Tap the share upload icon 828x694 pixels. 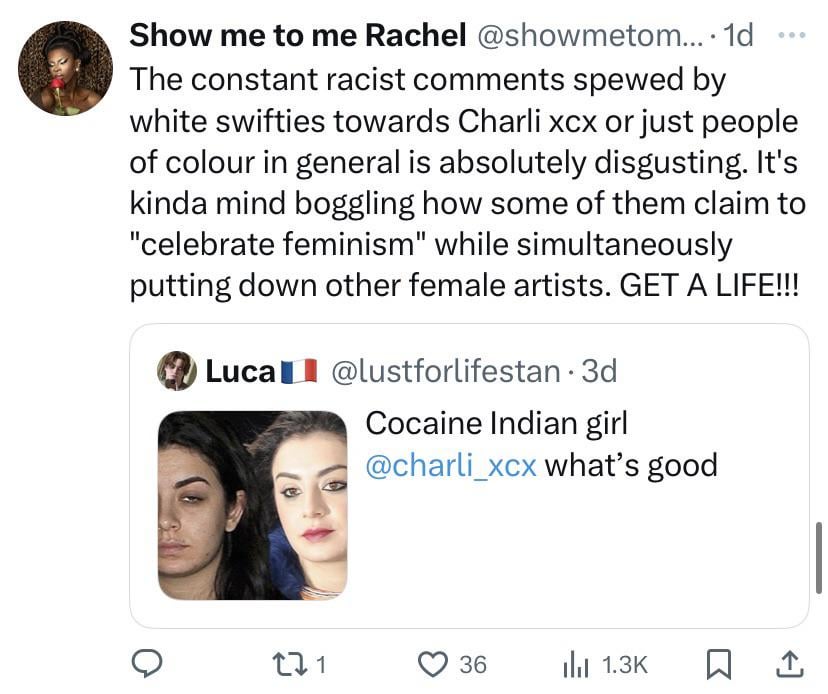tap(789, 662)
